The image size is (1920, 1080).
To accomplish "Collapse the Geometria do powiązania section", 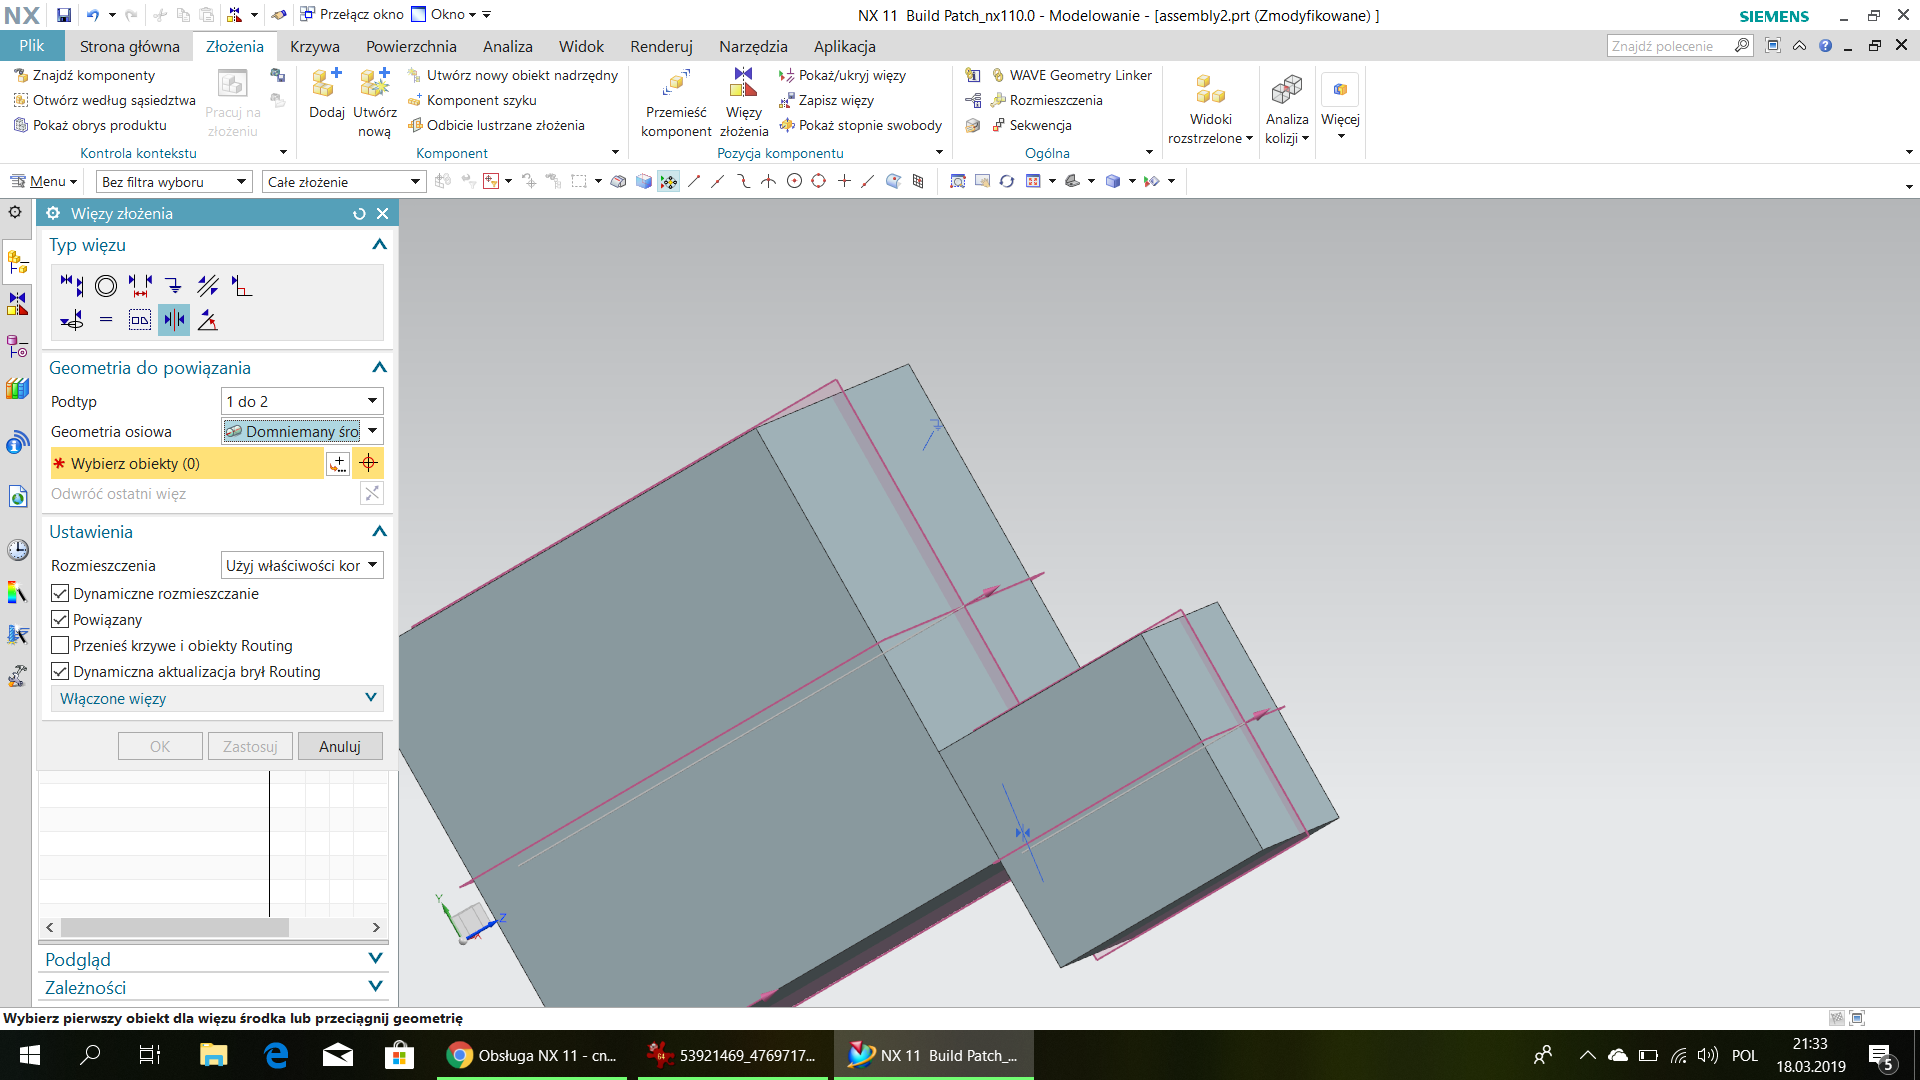I will (379, 368).
